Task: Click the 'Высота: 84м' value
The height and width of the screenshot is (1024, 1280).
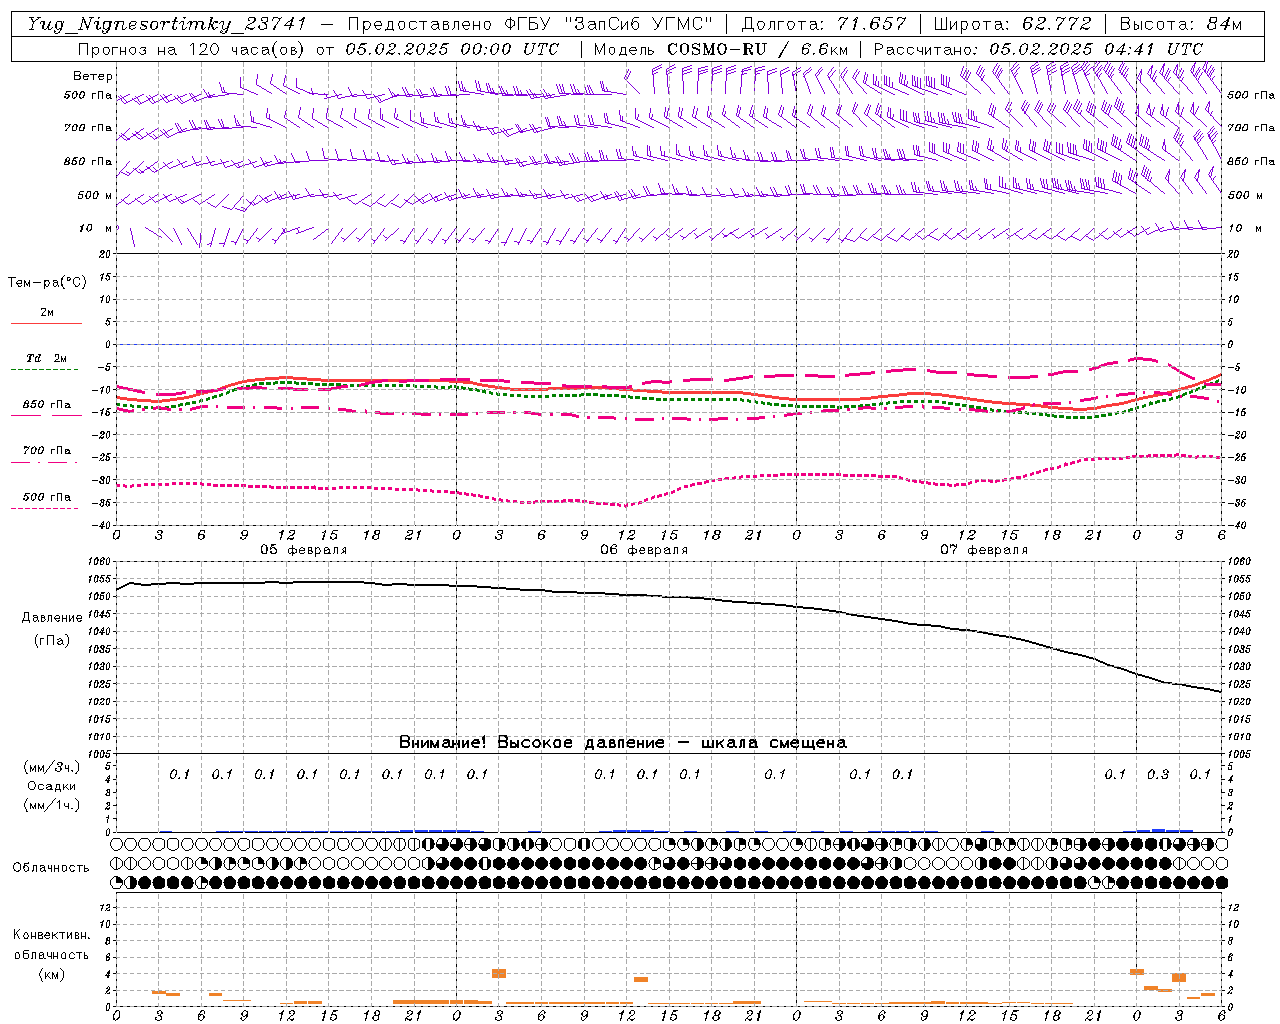Action: [x=1181, y=24]
